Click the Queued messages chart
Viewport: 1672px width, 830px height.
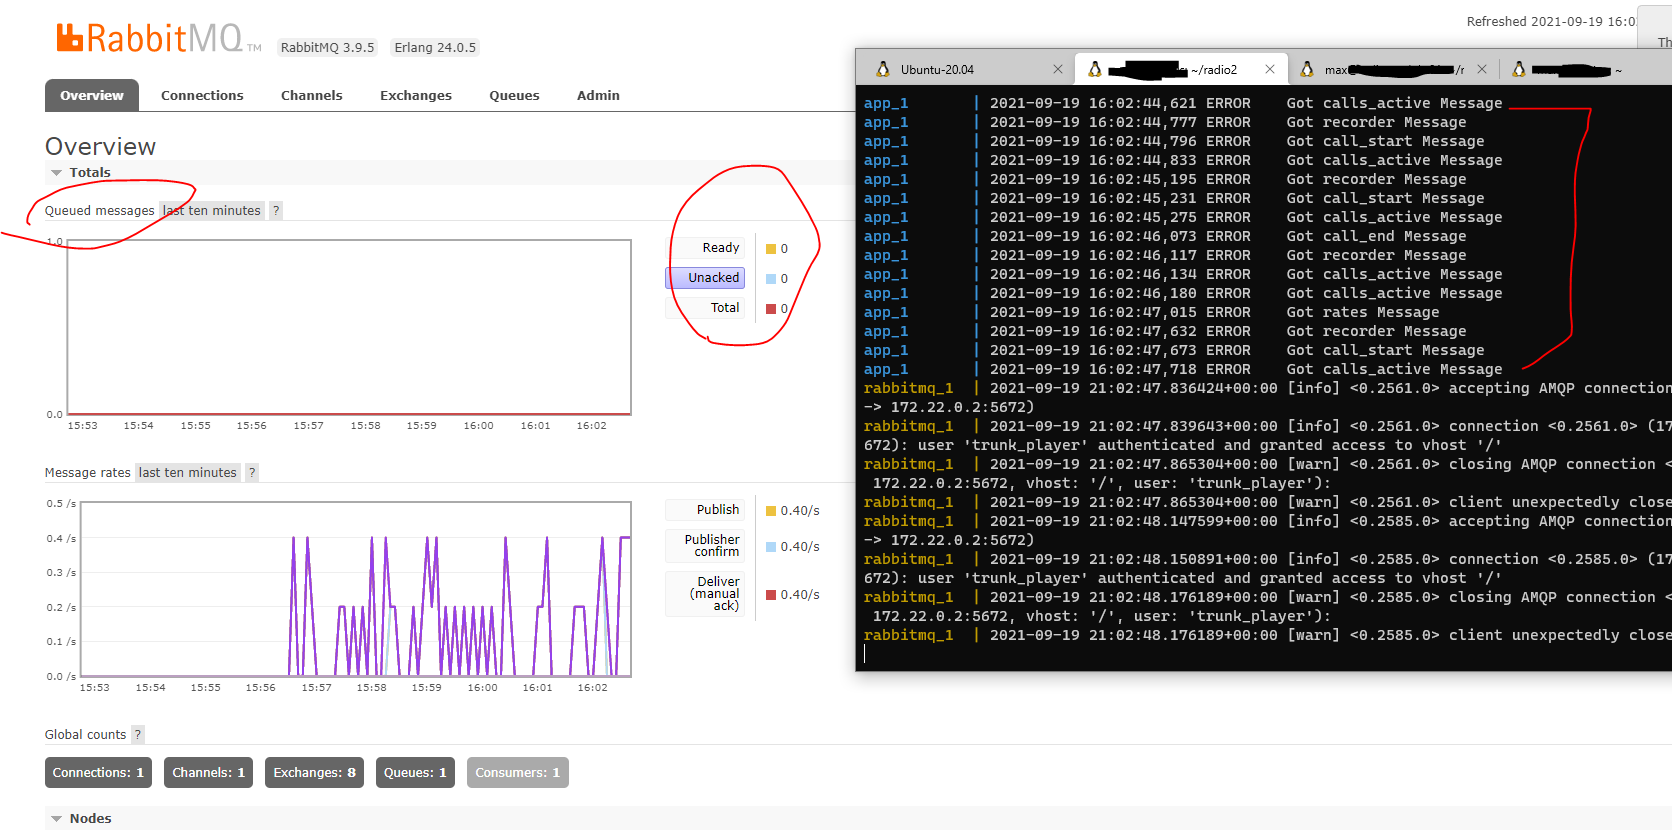click(349, 327)
